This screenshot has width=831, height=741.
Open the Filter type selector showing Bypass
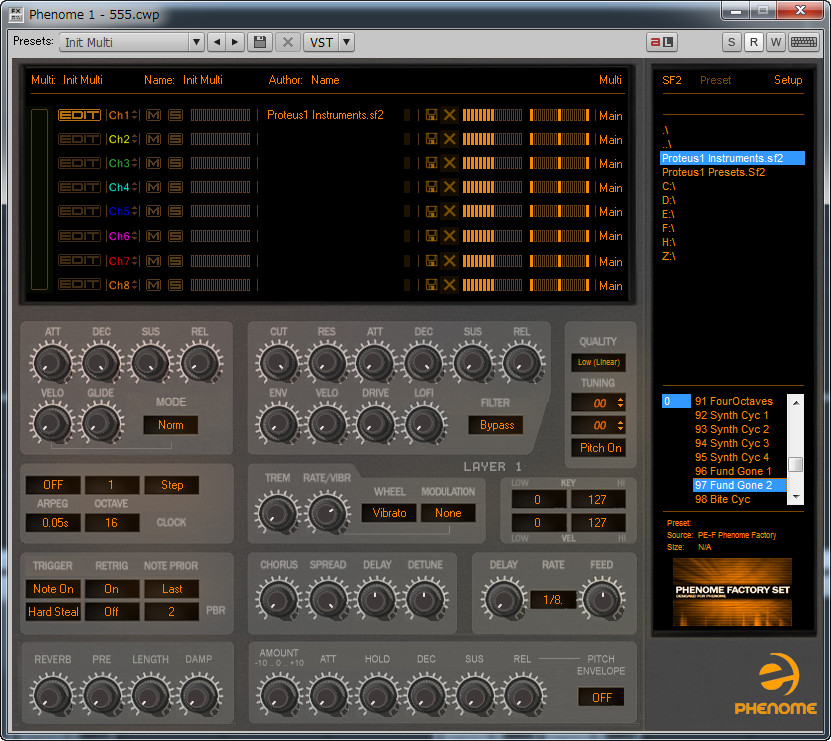click(496, 425)
